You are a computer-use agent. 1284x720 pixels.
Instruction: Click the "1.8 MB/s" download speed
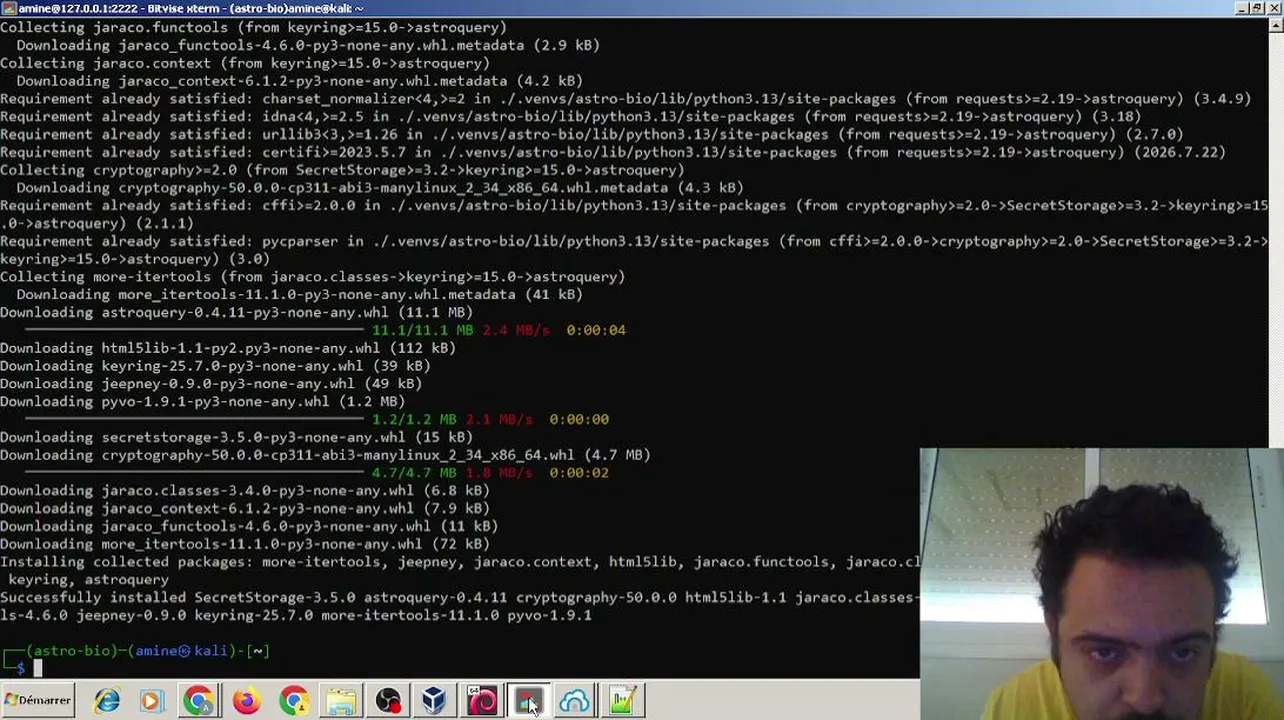(499, 473)
